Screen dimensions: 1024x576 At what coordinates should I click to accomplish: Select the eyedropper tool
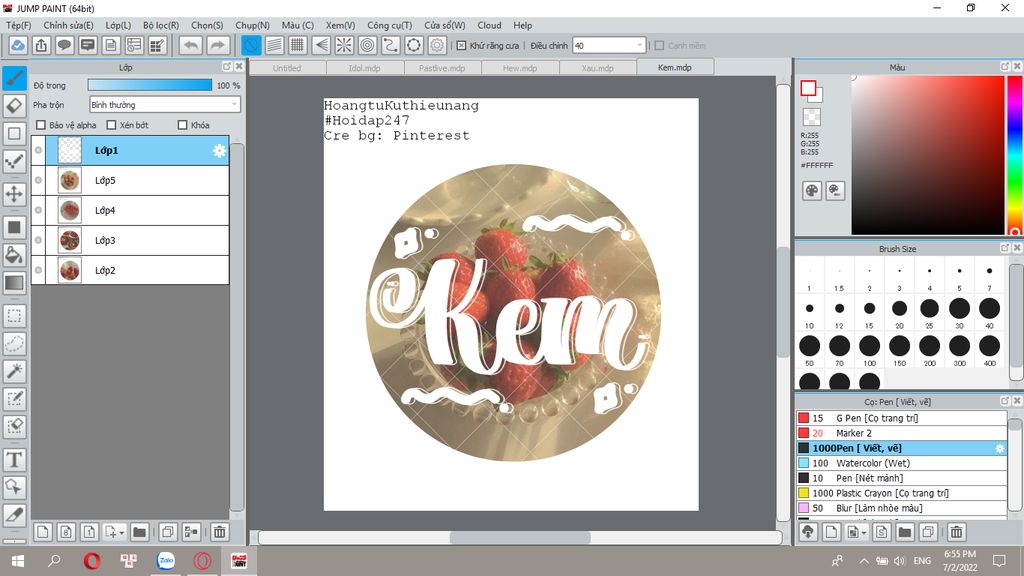coord(14,515)
